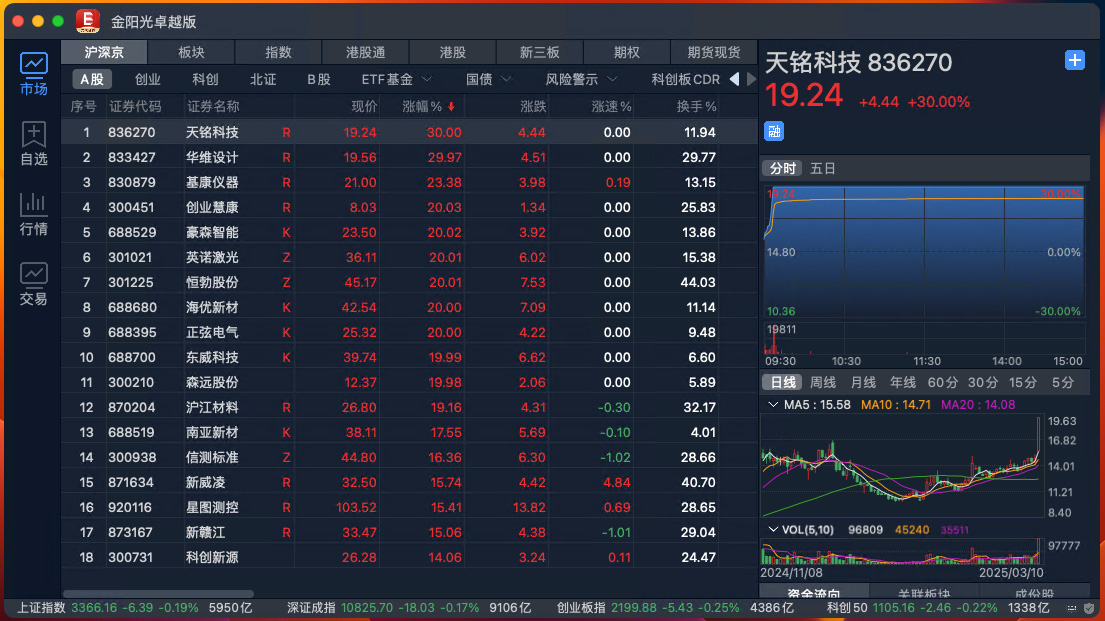Switch to the 港股 tab
The width and height of the screenshot is (1105, 621).
(452, 52)
